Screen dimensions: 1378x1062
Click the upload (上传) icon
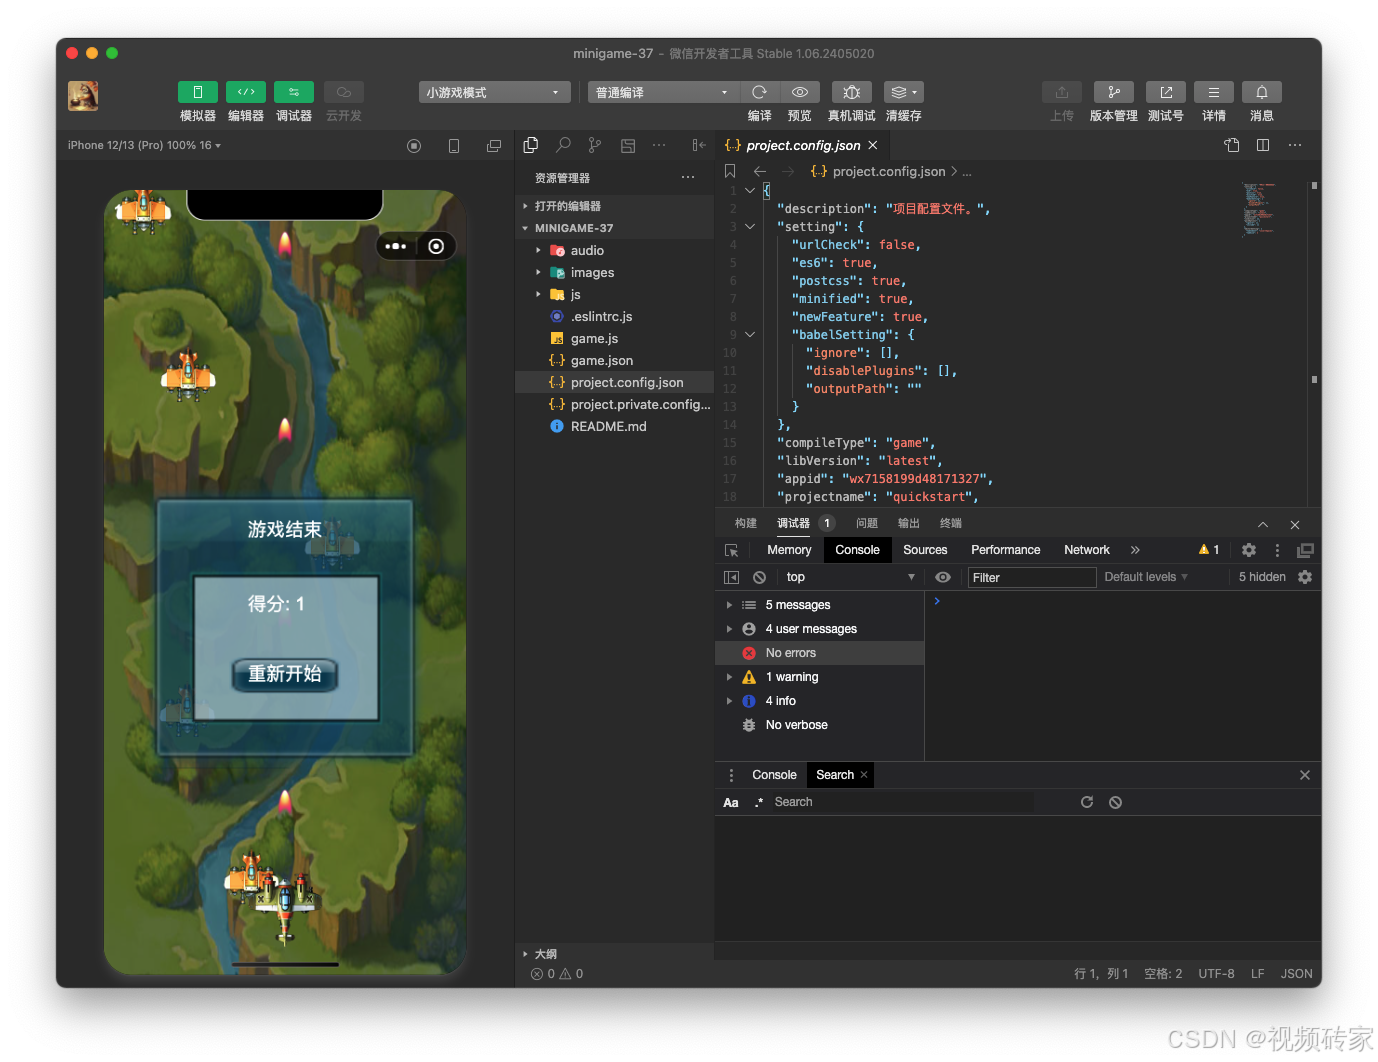[1062, 92]
